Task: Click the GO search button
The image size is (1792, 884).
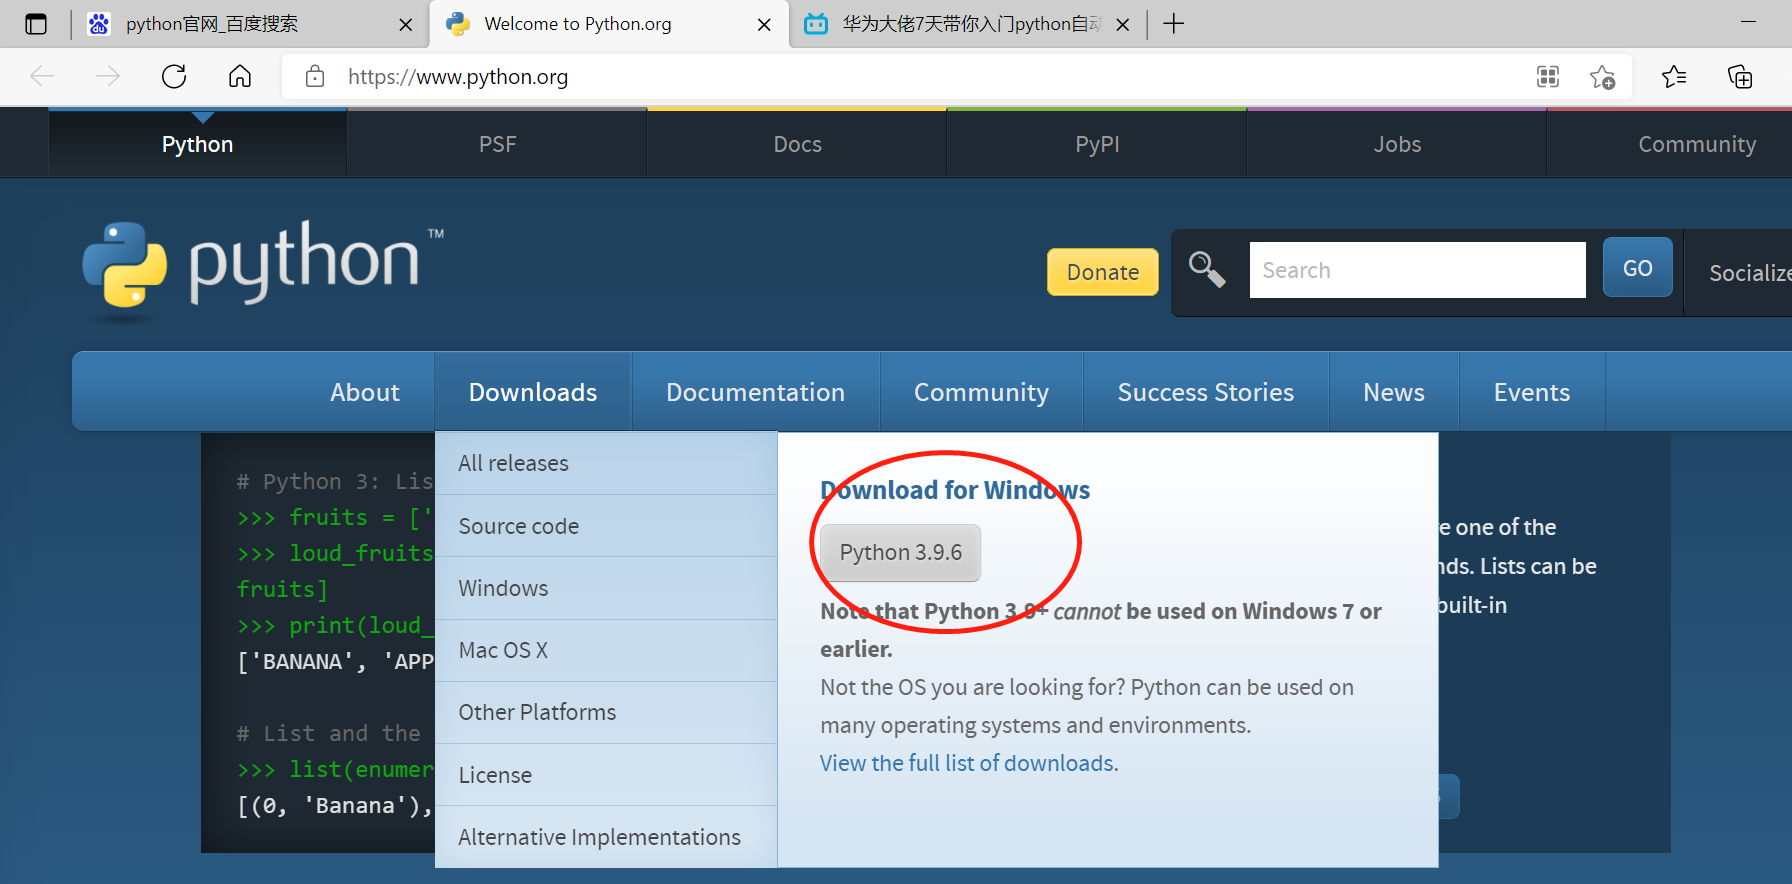Action: pyautogui.click(x=1637, y=268)
